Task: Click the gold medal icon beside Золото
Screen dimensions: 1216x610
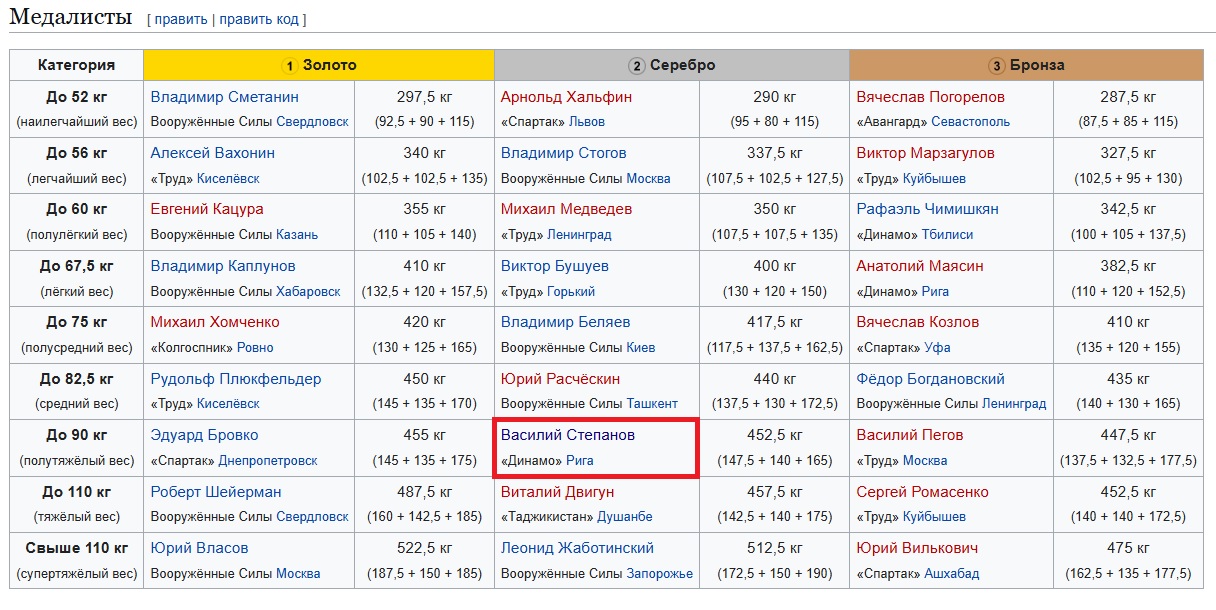Action: (x=289, y=66)
